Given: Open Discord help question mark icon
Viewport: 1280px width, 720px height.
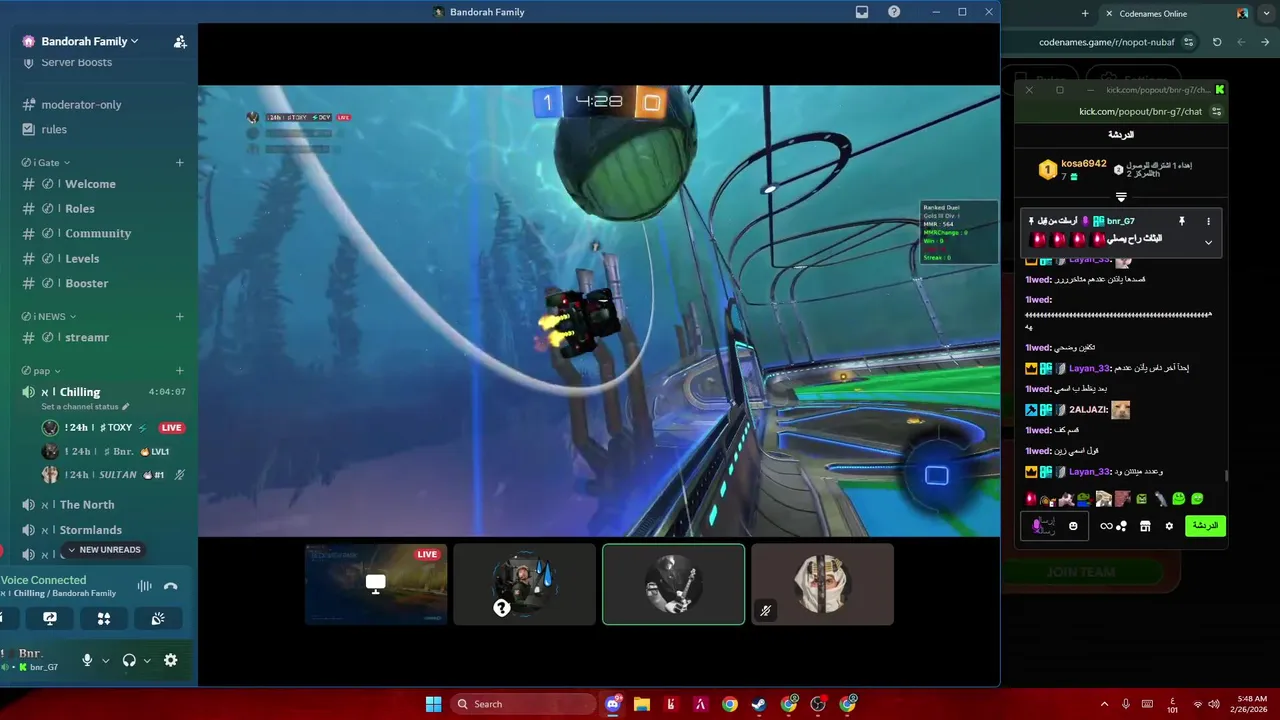Looking at the screenshot, I should point(894,12).
